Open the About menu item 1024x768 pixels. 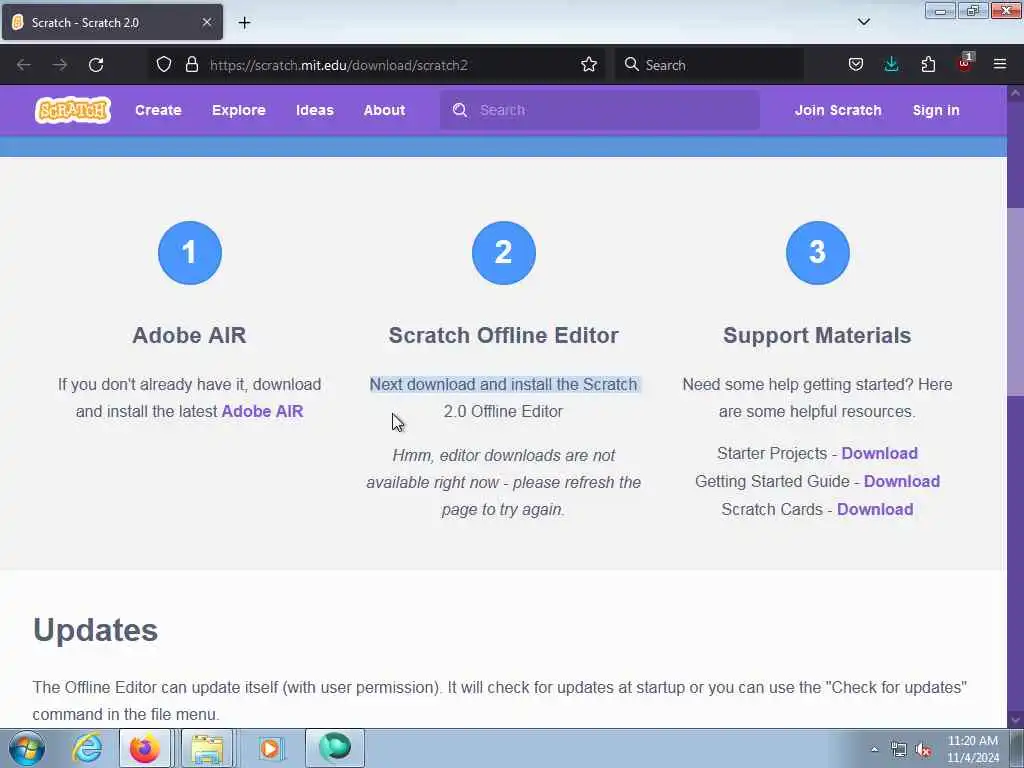tap(384, 110)
